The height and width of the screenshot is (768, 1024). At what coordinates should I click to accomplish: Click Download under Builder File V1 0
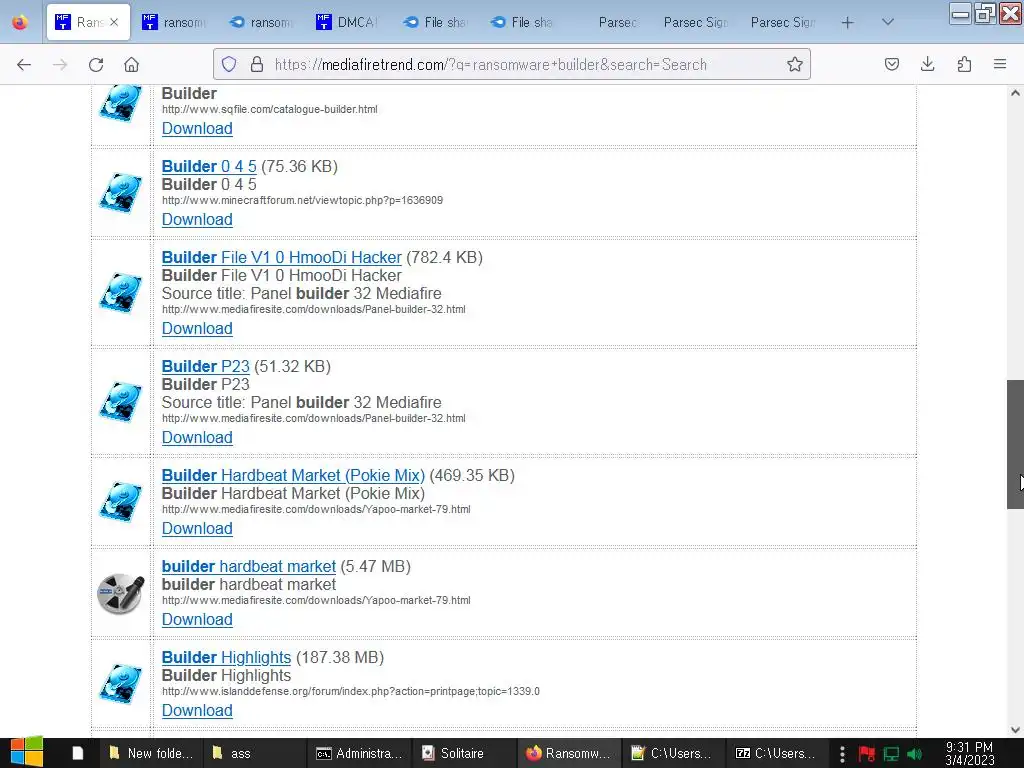coord(197,328)
